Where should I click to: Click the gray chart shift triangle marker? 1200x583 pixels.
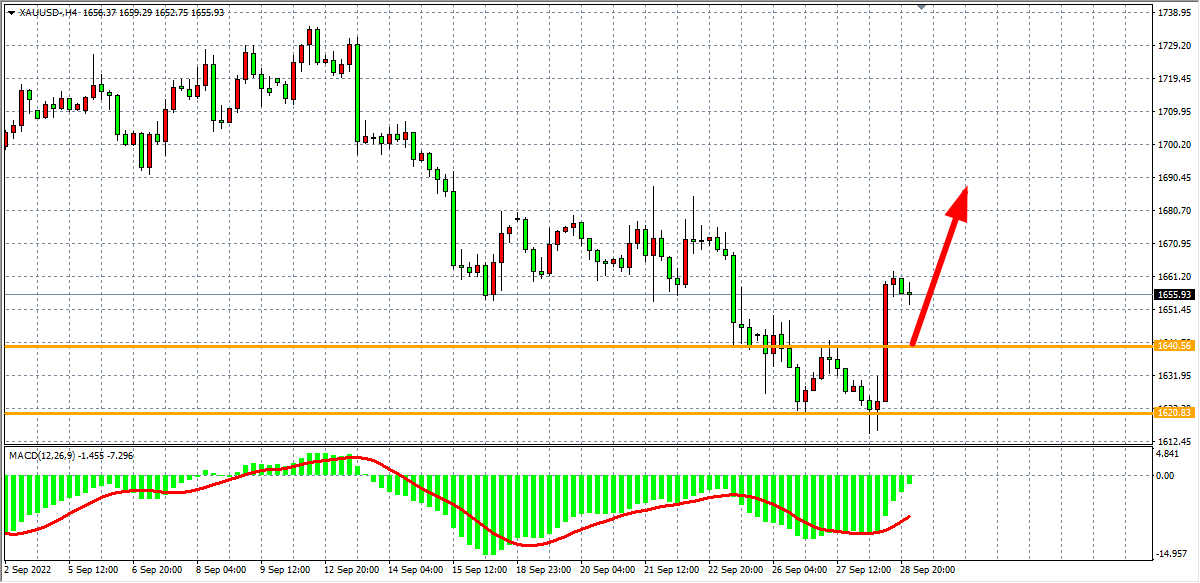(x=922, y=8)
